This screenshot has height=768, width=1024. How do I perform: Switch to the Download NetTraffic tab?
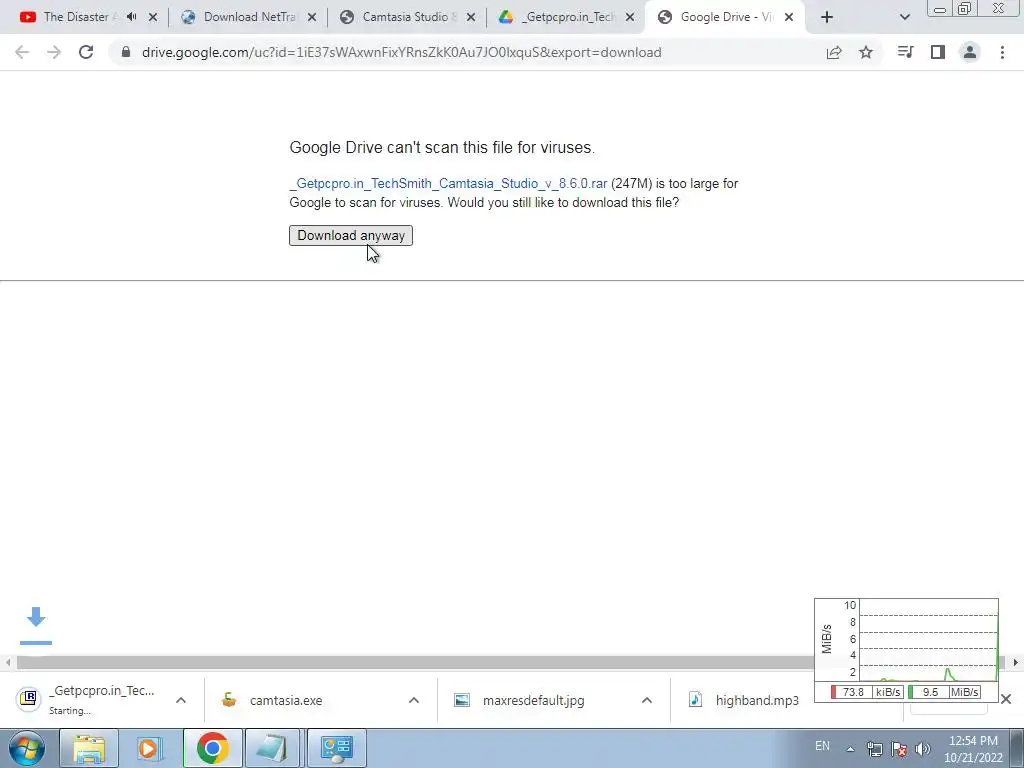(249, 17)
